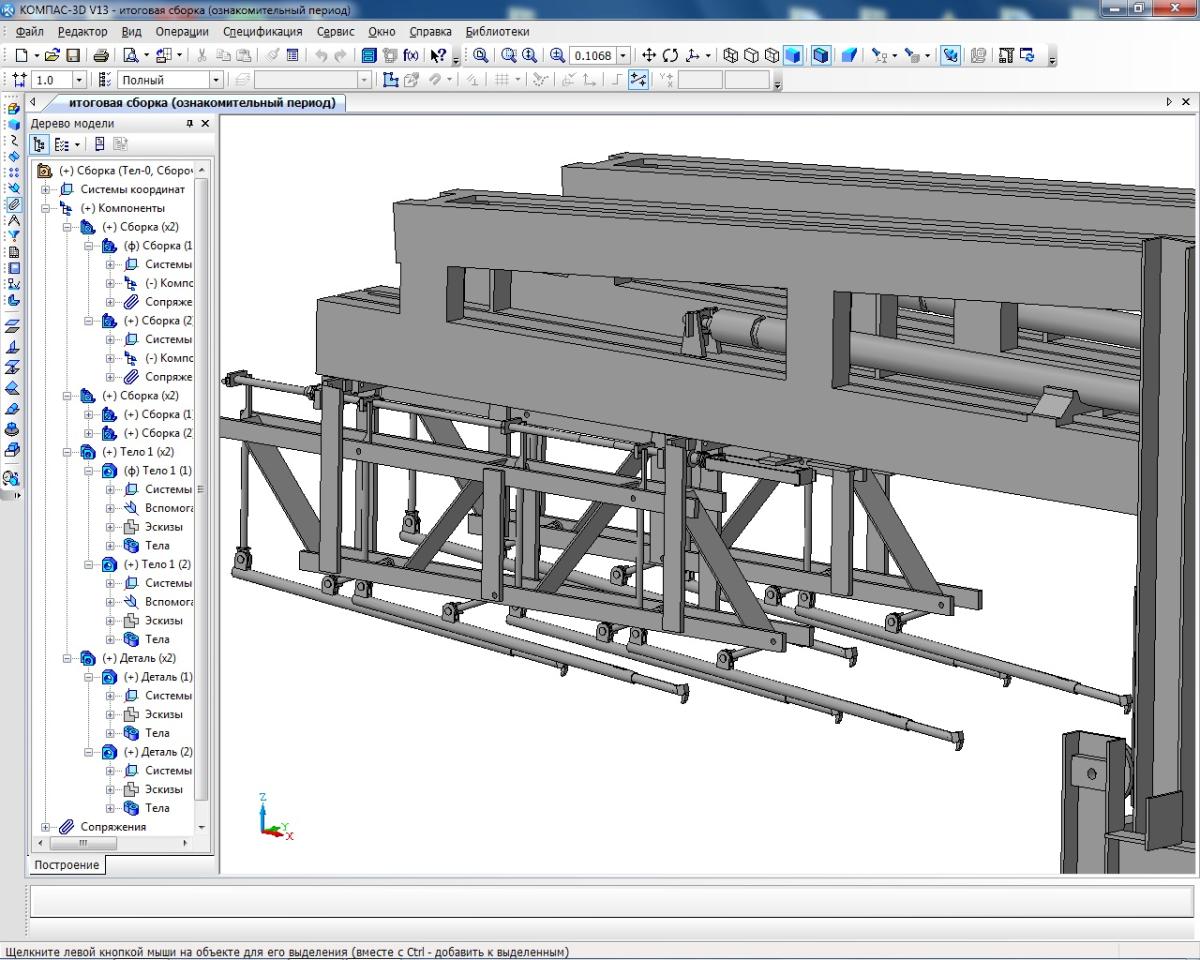Collapse the Компоненты tree node
Screen dimensions: 1200x960
46,208
